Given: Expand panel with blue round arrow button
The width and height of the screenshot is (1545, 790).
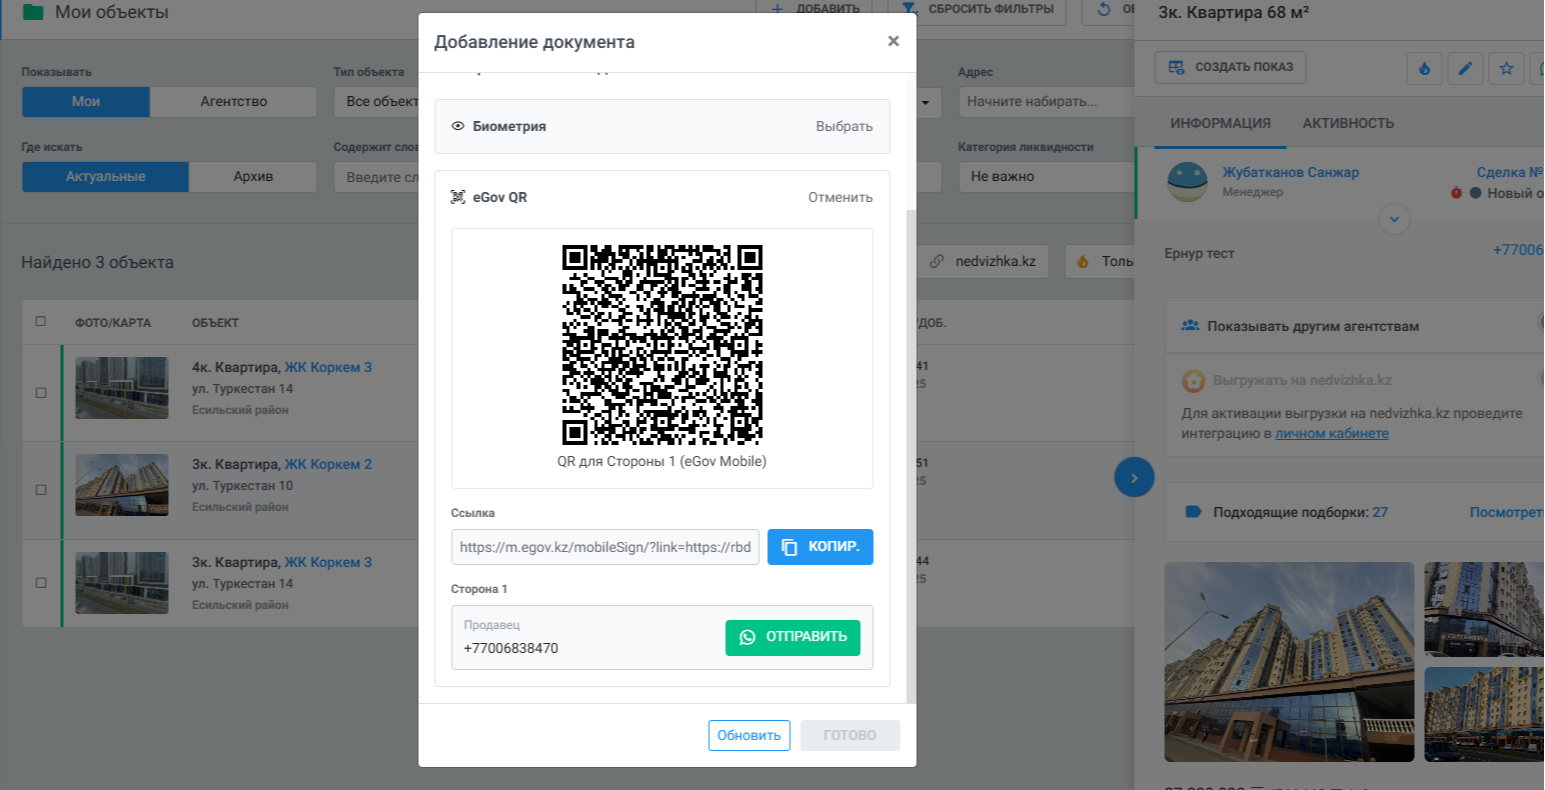Looking at the screenshot, I should pyautogui.click(x=1134, y=478).
